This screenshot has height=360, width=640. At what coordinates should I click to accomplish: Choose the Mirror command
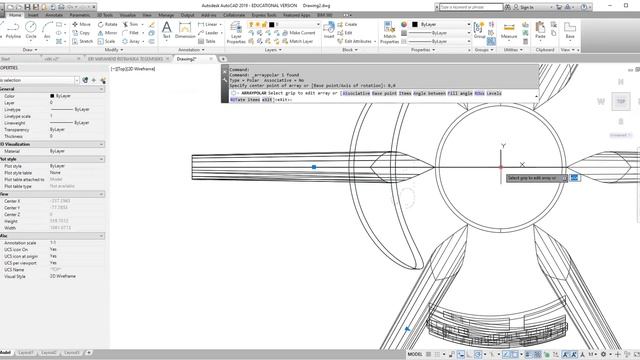pos(107,33)
